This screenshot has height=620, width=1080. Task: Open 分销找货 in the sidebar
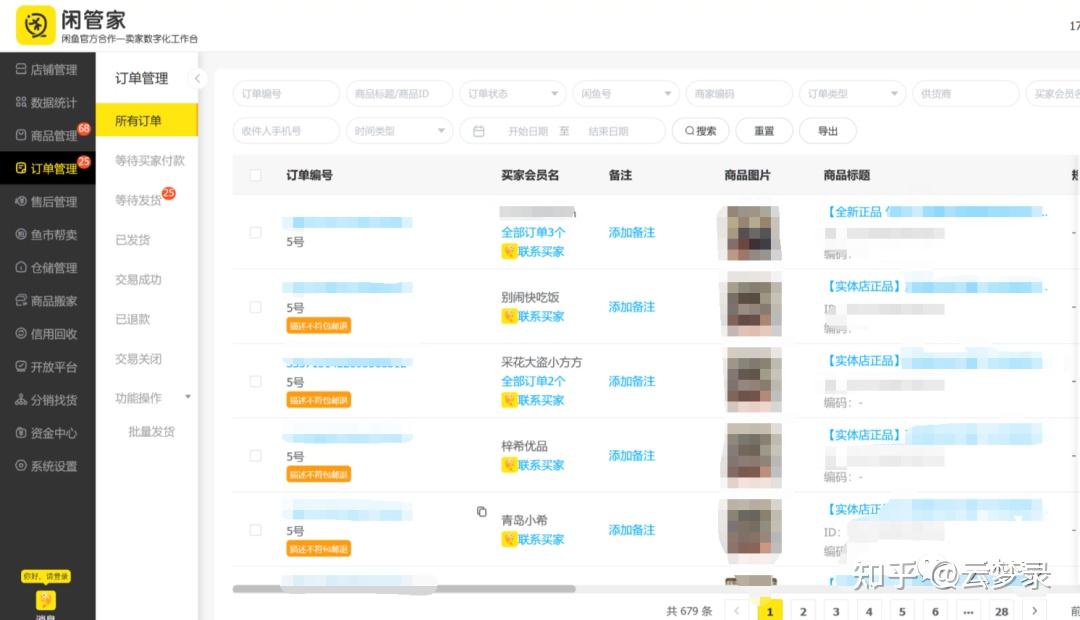click(x=47, y=400)
